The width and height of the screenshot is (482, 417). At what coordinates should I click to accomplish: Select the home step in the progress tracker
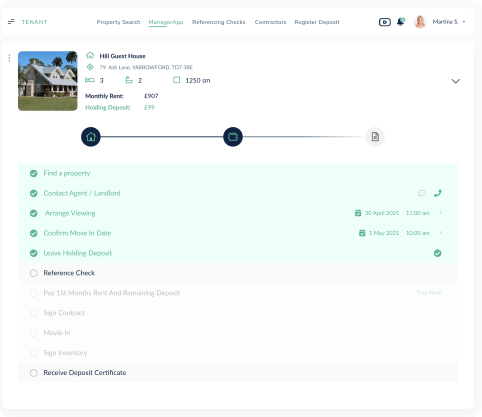[x=91, y=137]
